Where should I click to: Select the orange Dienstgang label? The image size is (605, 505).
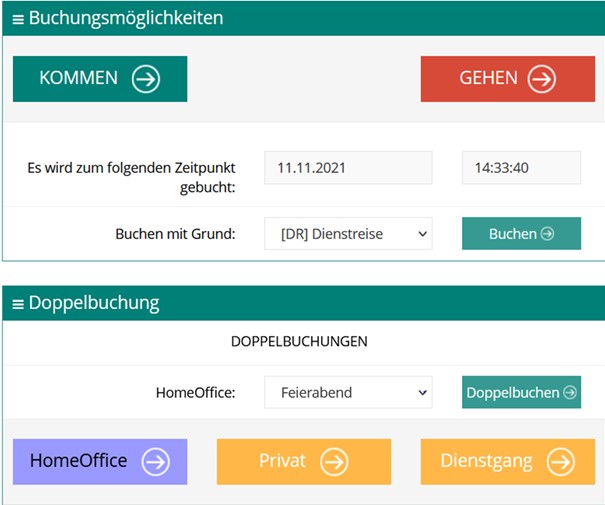486,461
